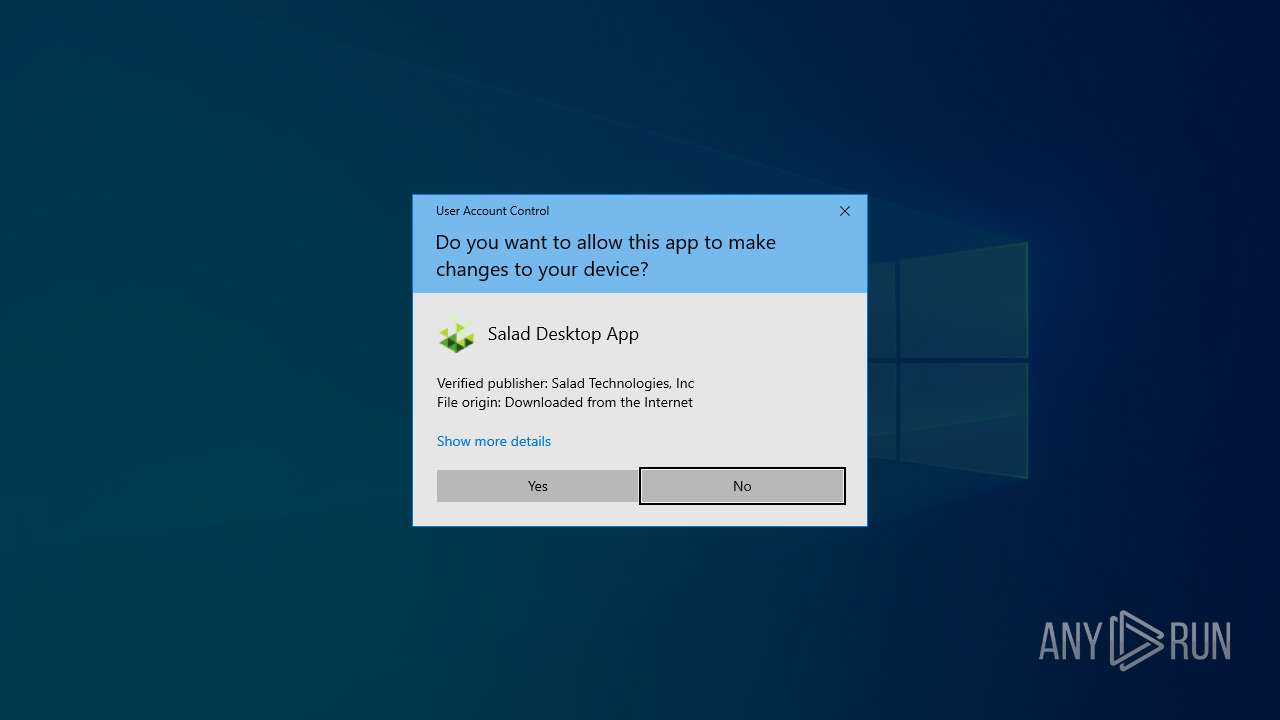Image resolution: width=1280 pixels, height=720 pixels.
Task: Click 'Verified publisher: Salad Technologies, Inc' text
Action: (565, 383)
